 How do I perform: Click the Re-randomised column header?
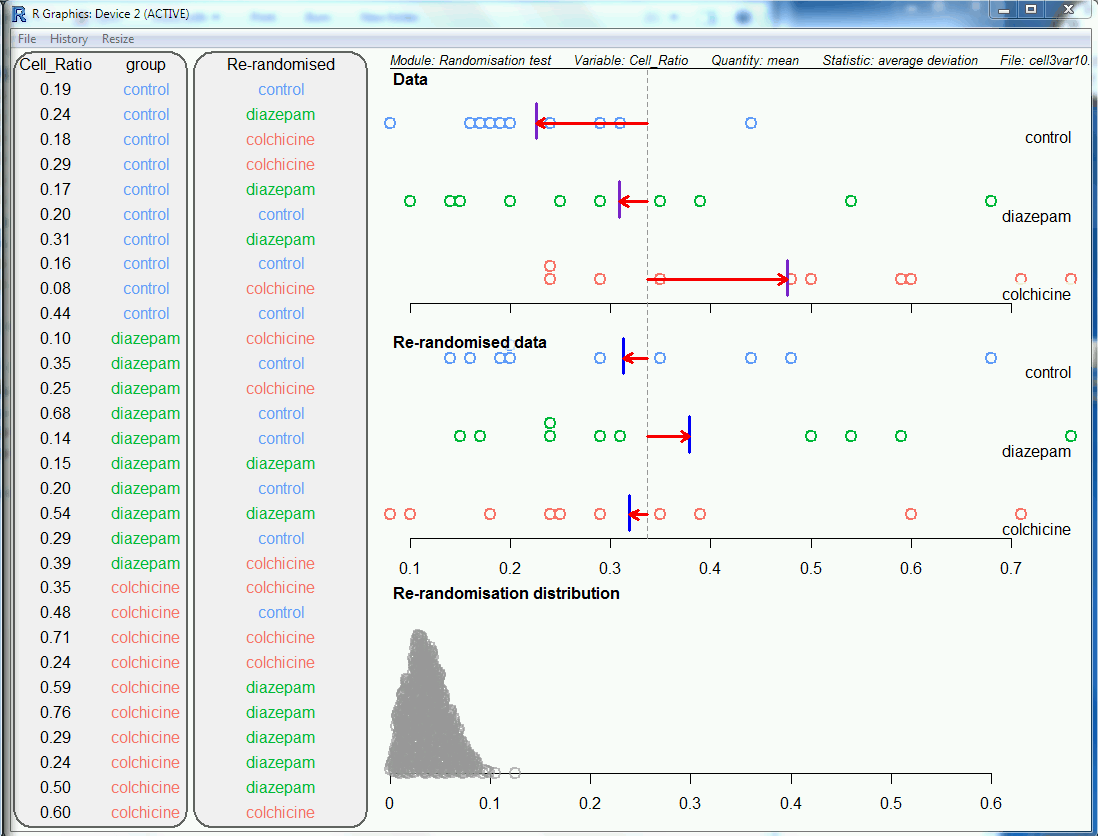click(281, 65)
